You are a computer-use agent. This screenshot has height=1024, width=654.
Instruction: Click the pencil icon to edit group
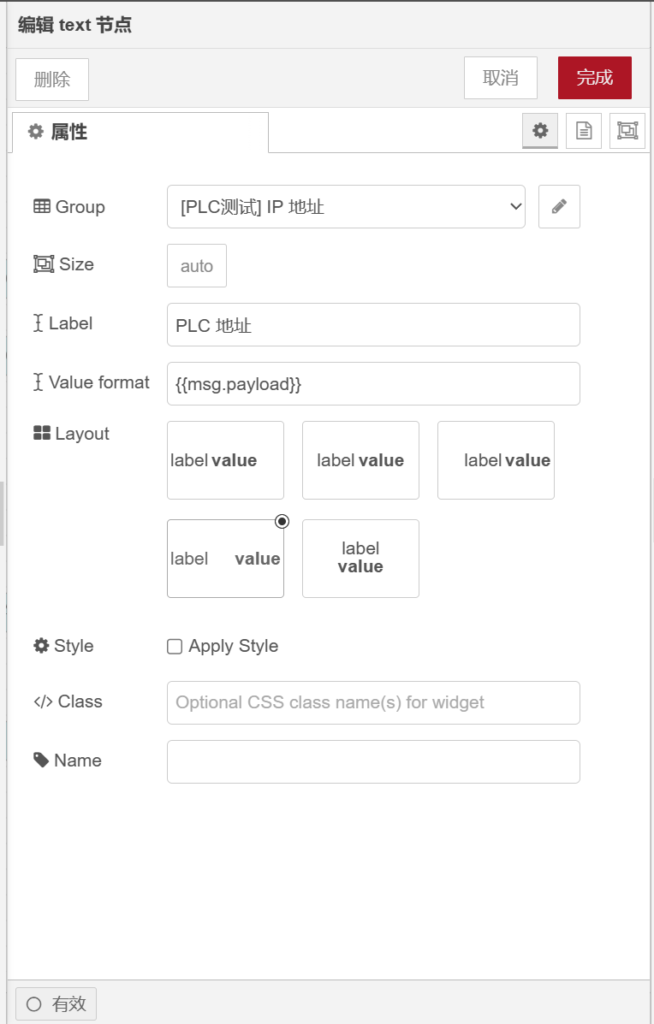(x=559, y=207)
